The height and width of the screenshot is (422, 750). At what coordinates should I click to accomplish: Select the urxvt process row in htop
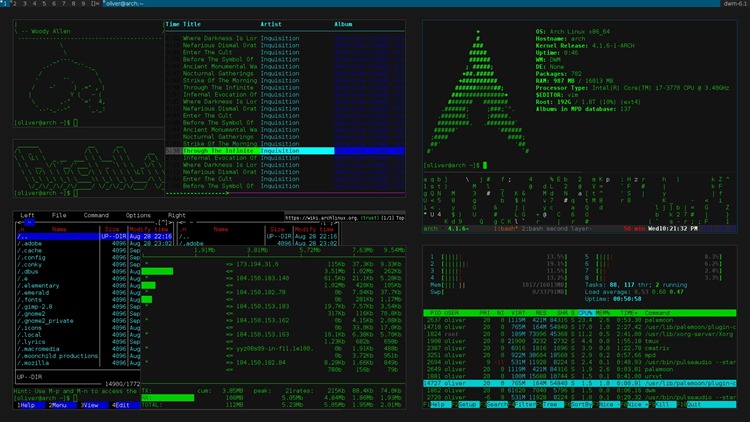[580, 376]
